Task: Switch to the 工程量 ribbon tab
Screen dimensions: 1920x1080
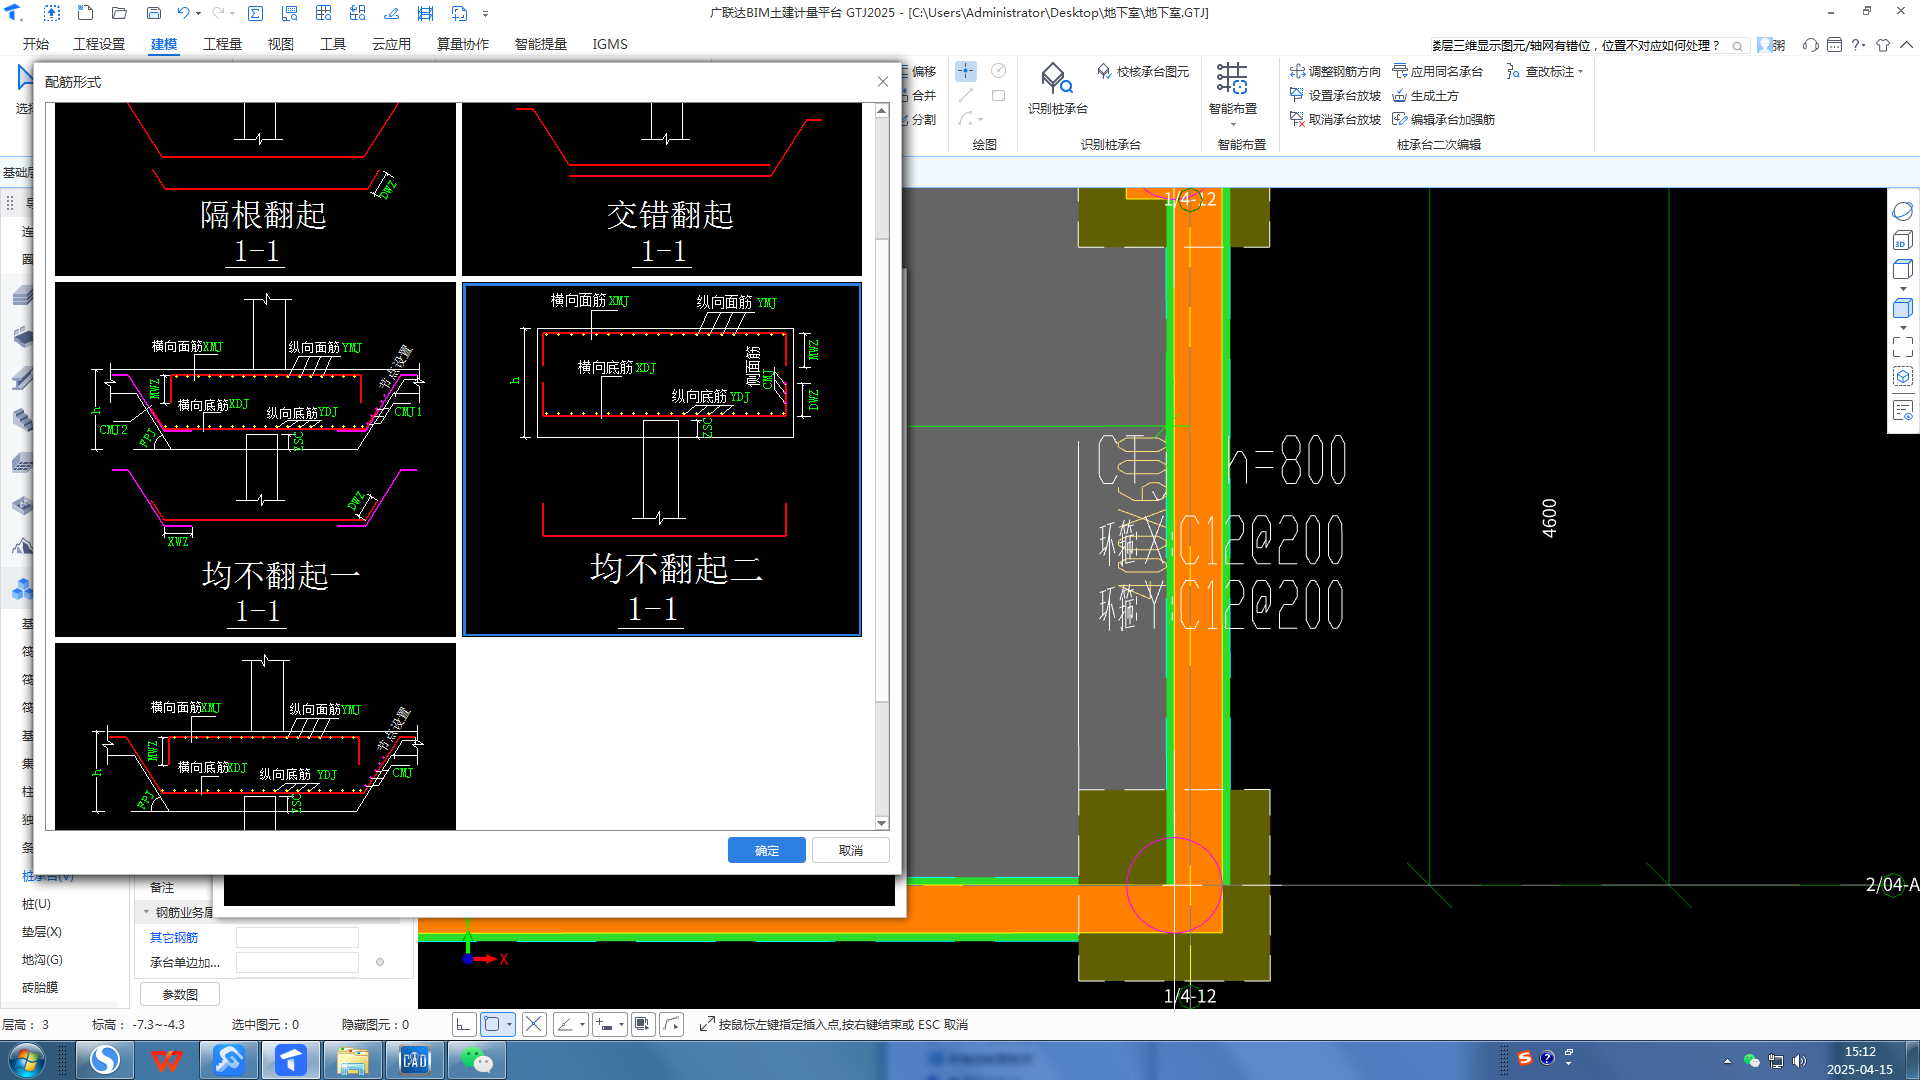Action: [x=222, y=44]
